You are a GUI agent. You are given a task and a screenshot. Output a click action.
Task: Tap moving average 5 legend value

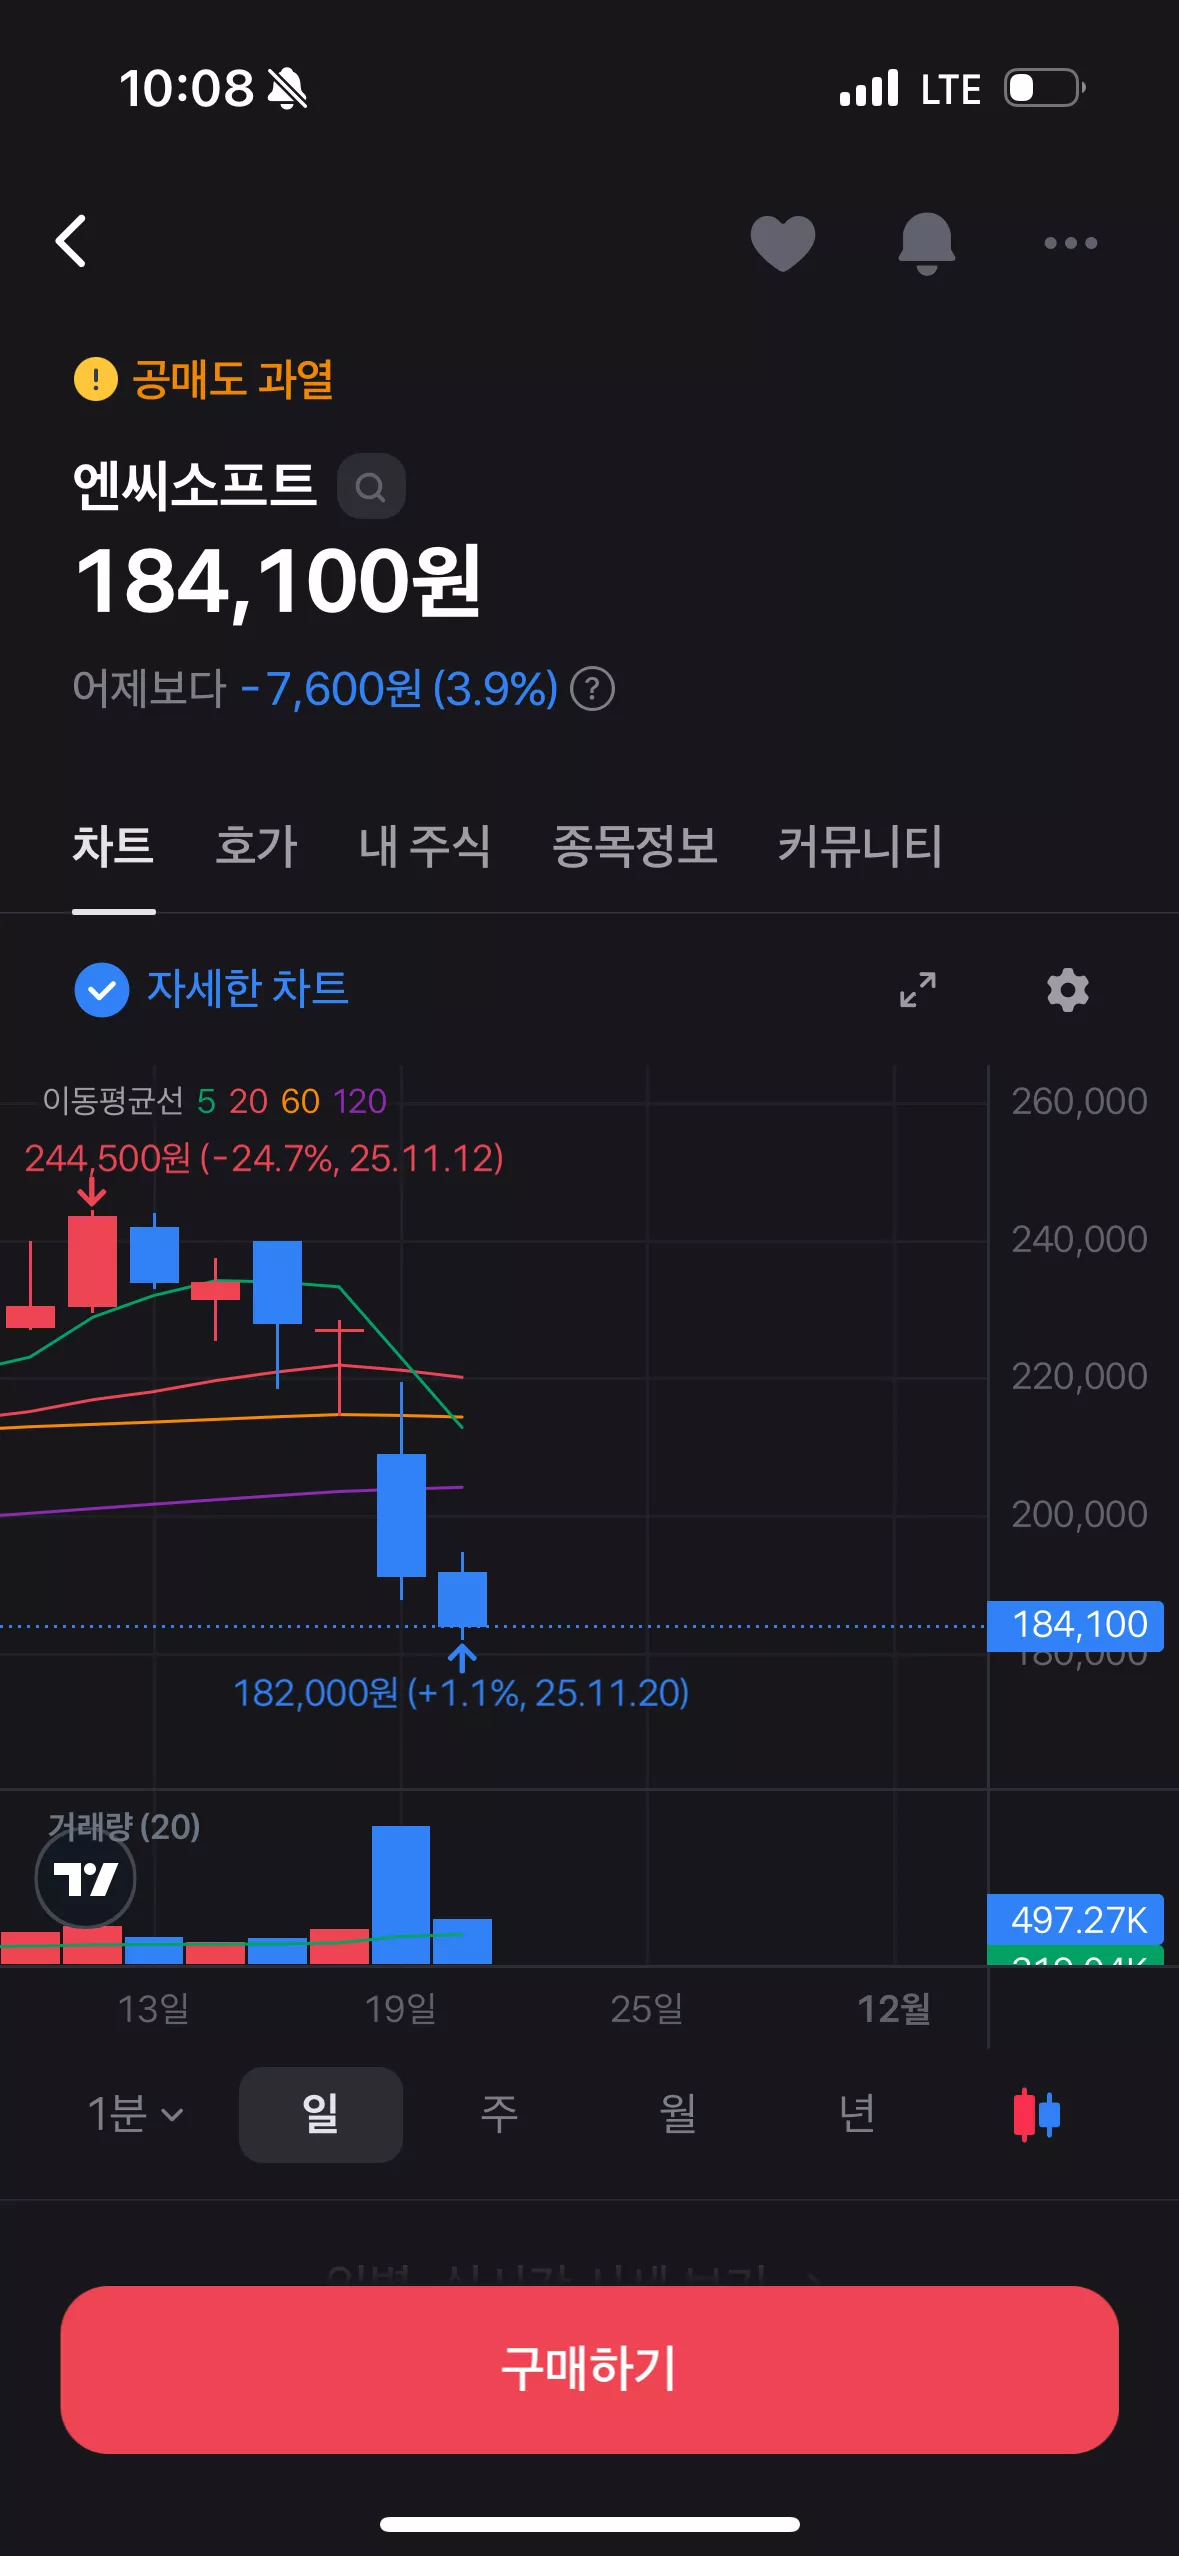206,1101
